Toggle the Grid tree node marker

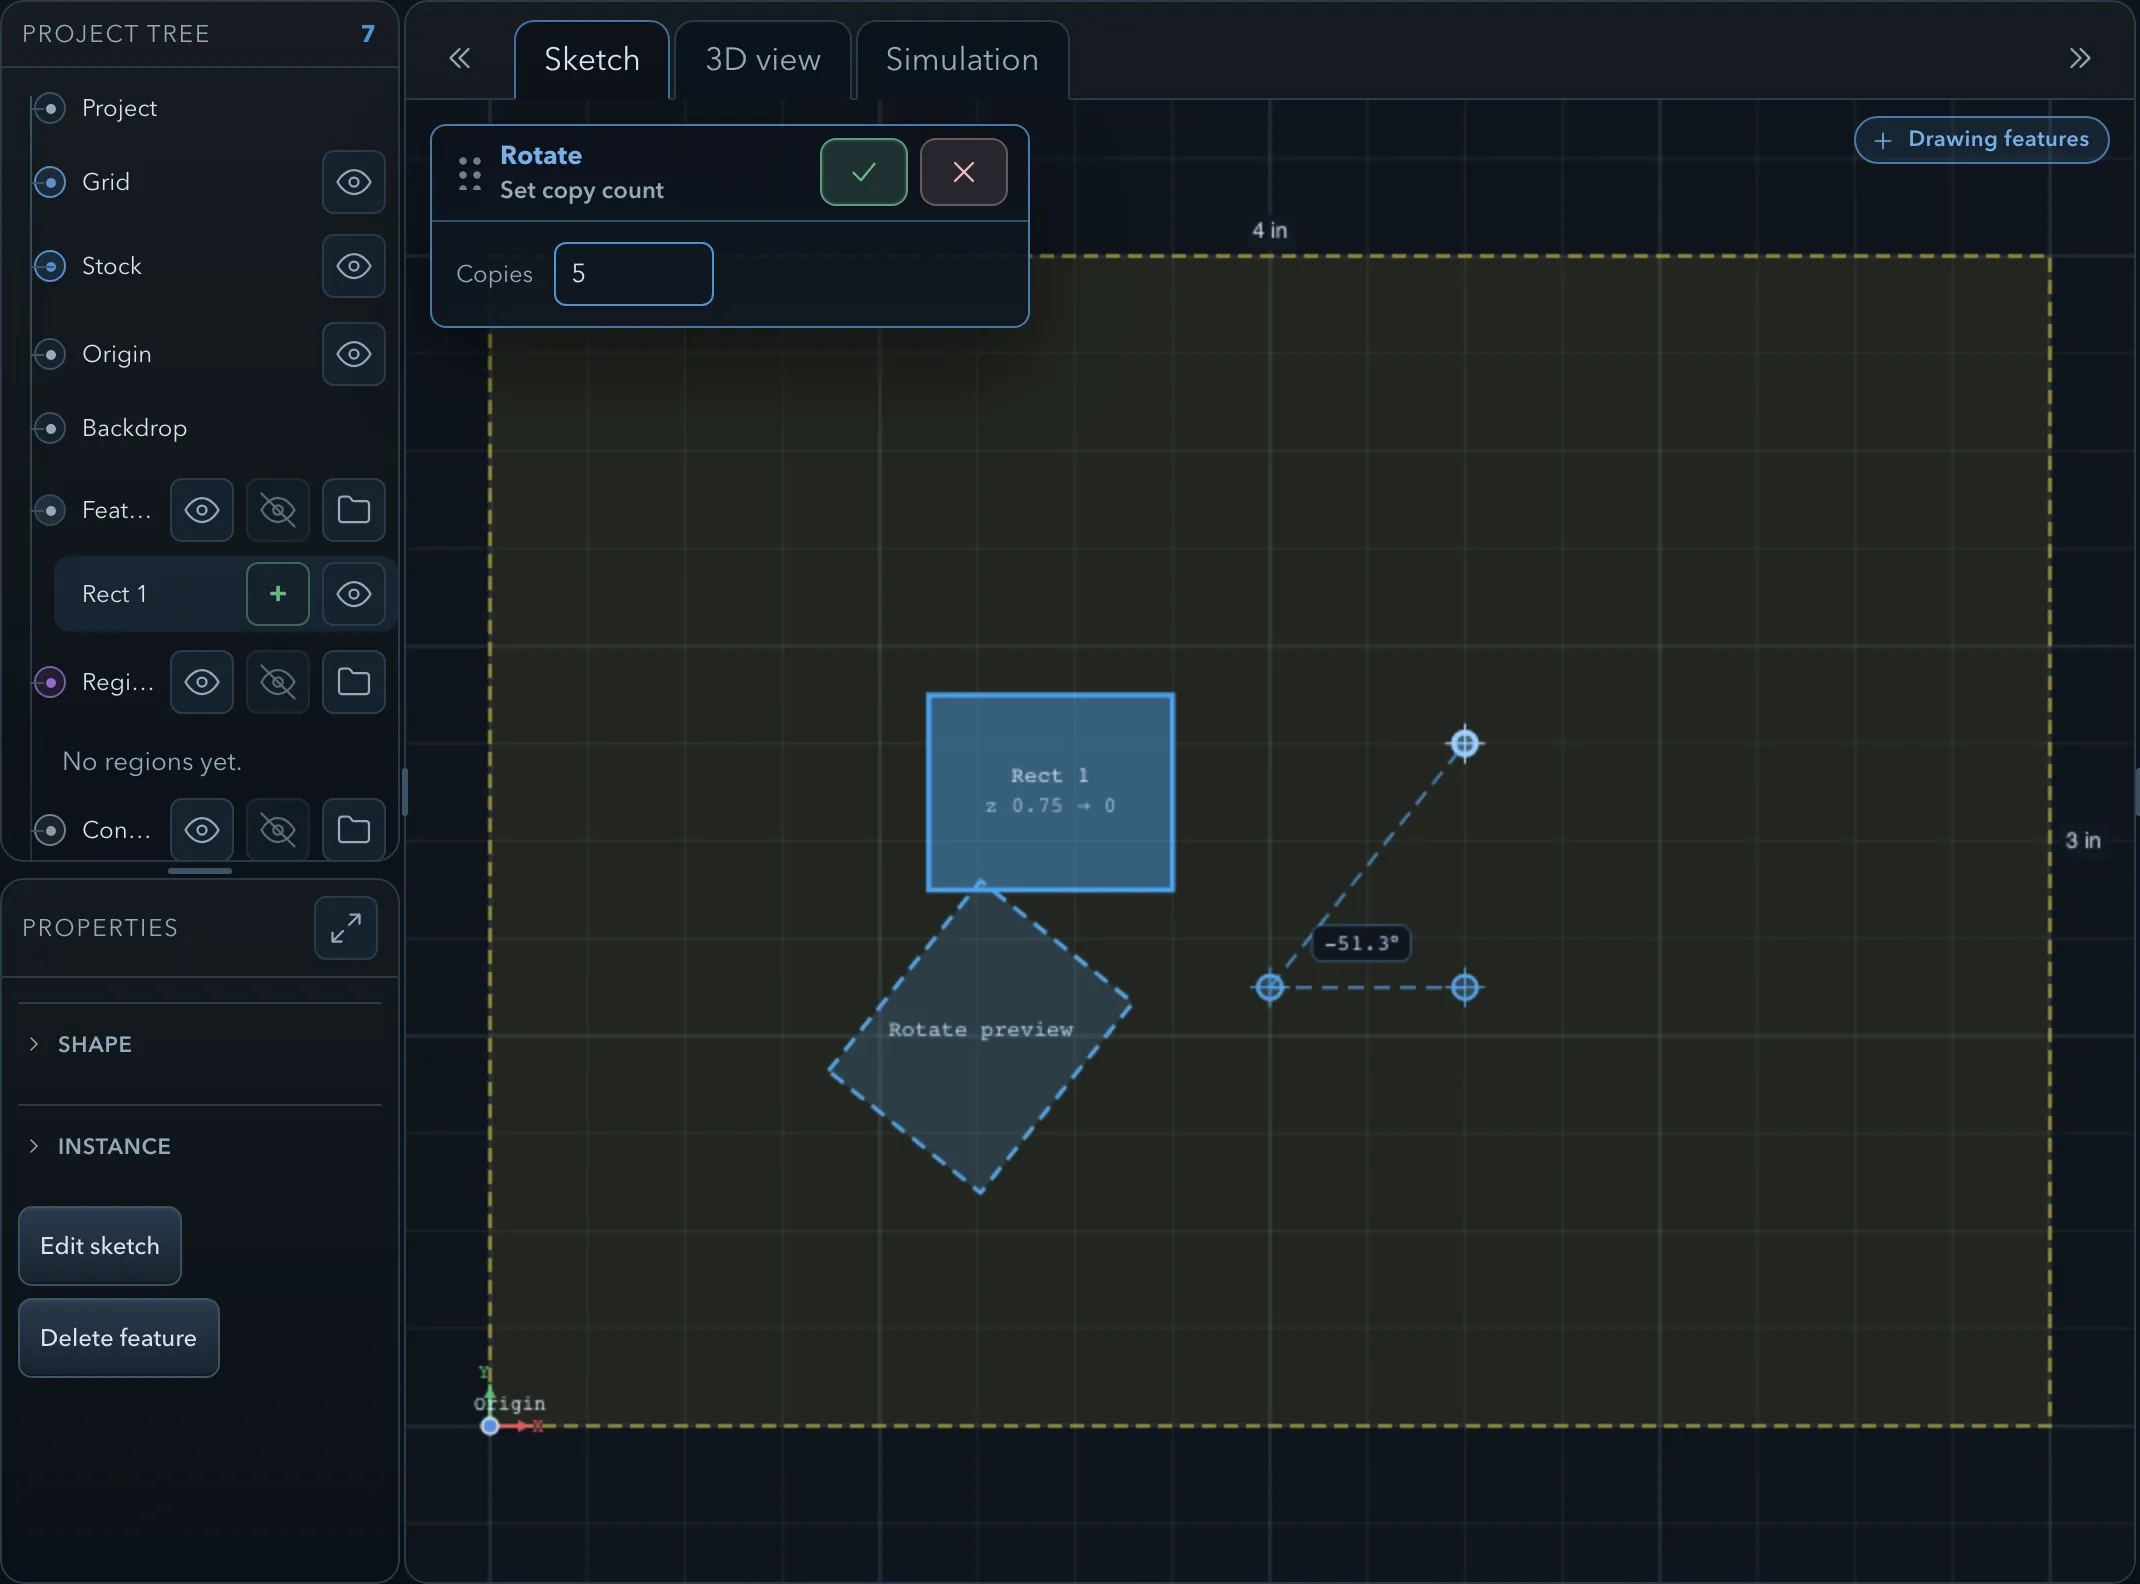click(x=50, y=182)
